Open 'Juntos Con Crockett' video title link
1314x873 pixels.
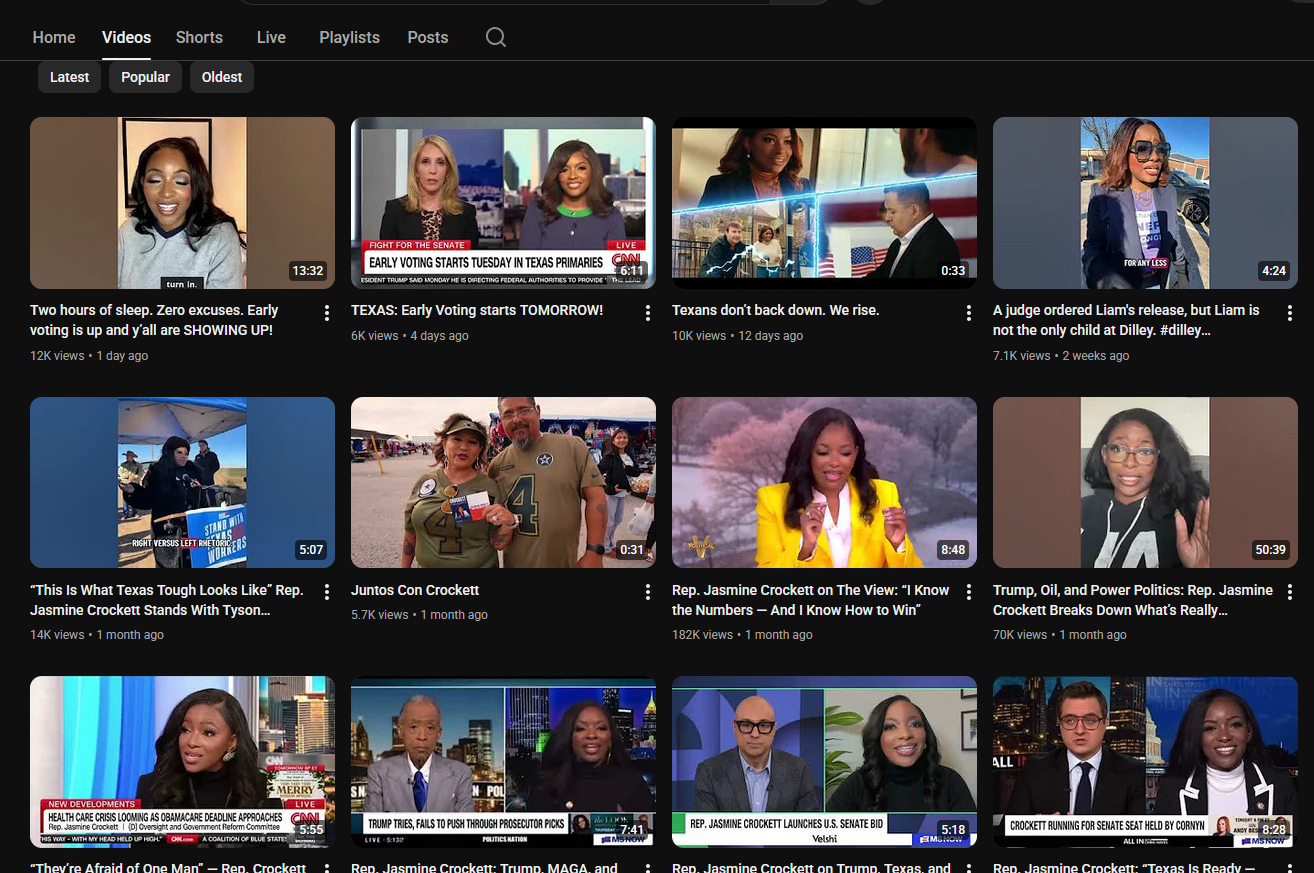415,590
